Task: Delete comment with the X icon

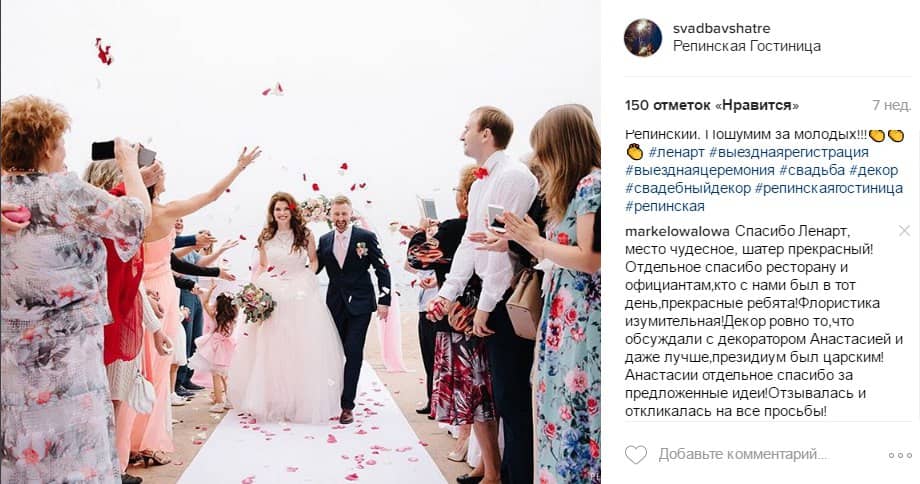Action: pyautogui.click(x=904, y=231)
